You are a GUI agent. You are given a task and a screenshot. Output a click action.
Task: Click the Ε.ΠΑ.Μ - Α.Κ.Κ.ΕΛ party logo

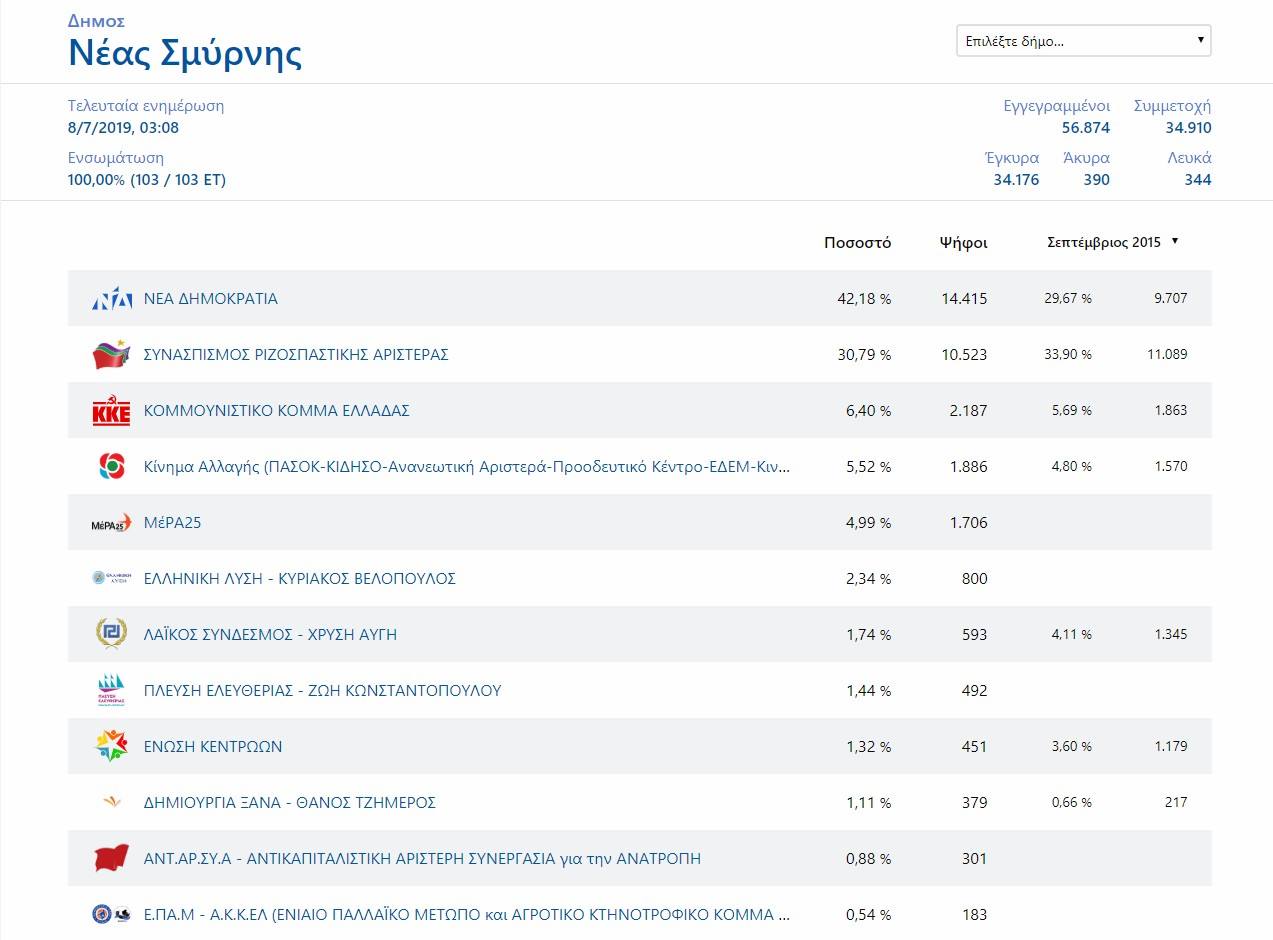pyautogui.click(x=111, y=914)
